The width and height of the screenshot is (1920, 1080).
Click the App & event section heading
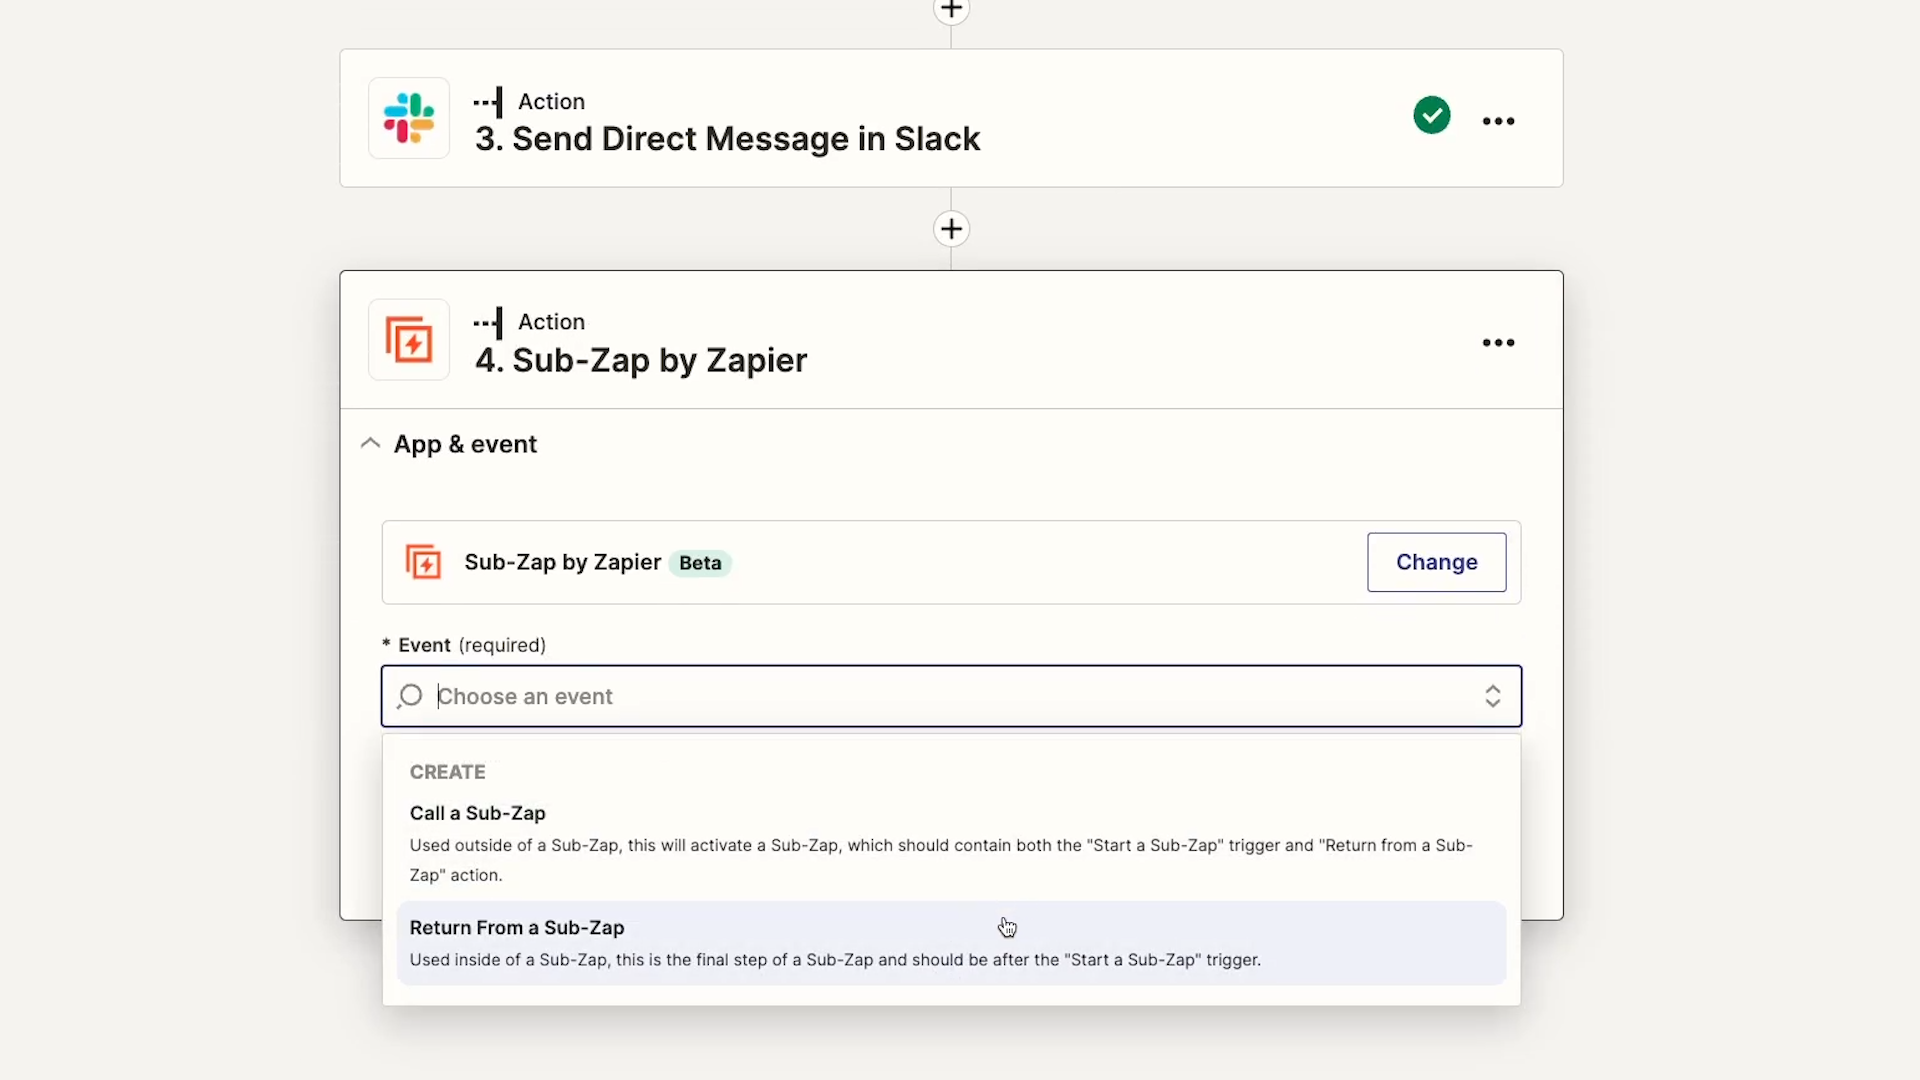point(465,444)
